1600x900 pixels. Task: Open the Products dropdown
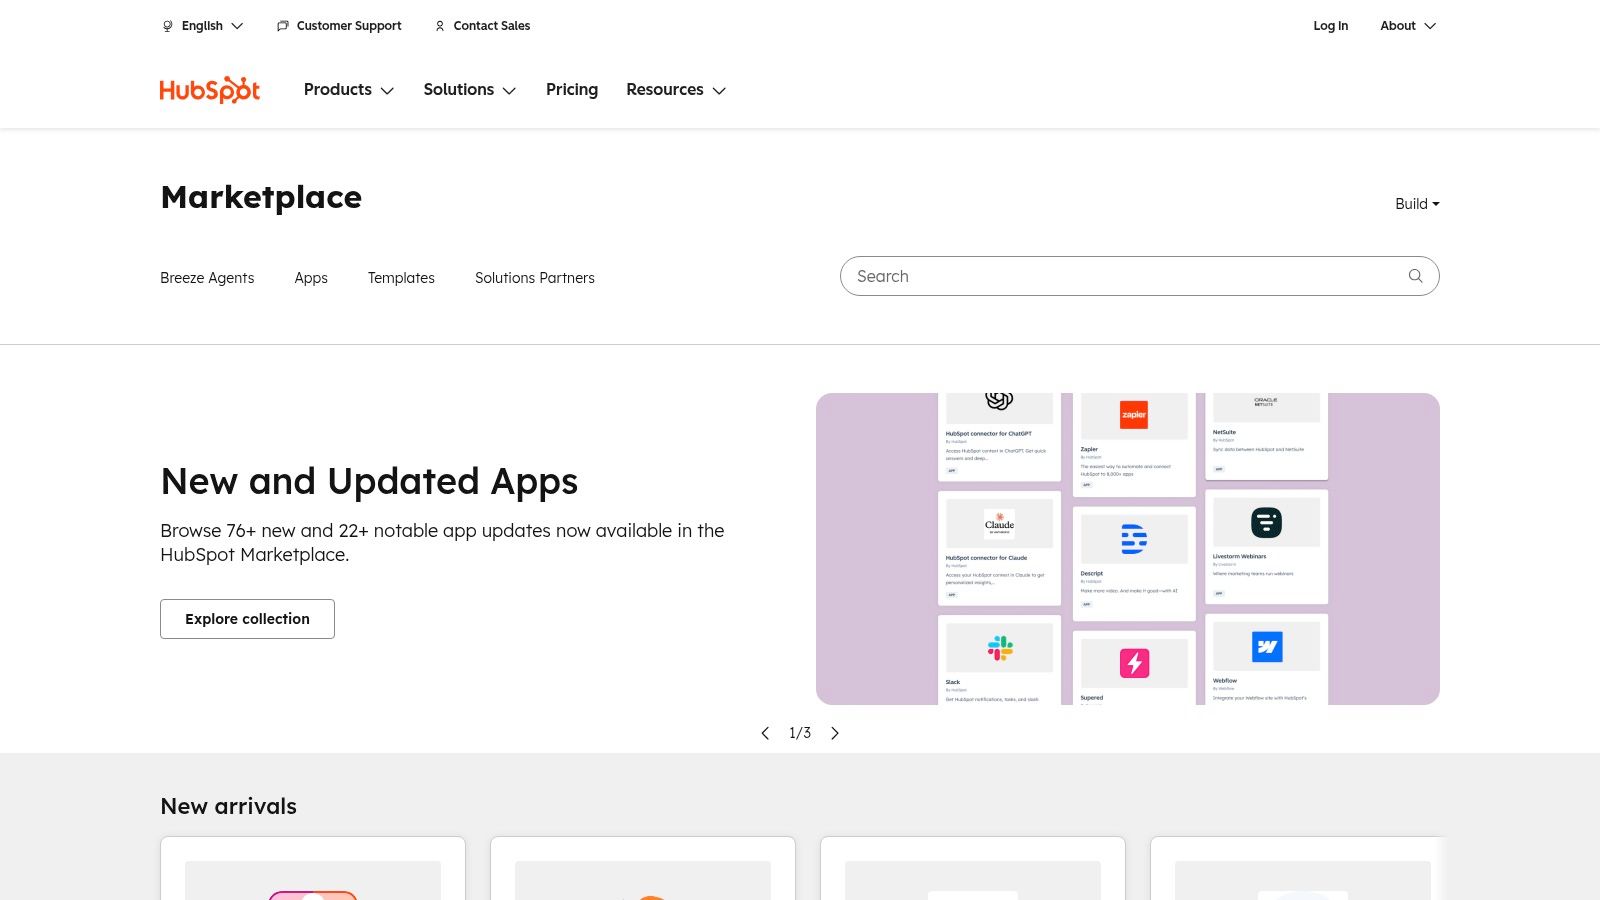click(x=348, y=90)
